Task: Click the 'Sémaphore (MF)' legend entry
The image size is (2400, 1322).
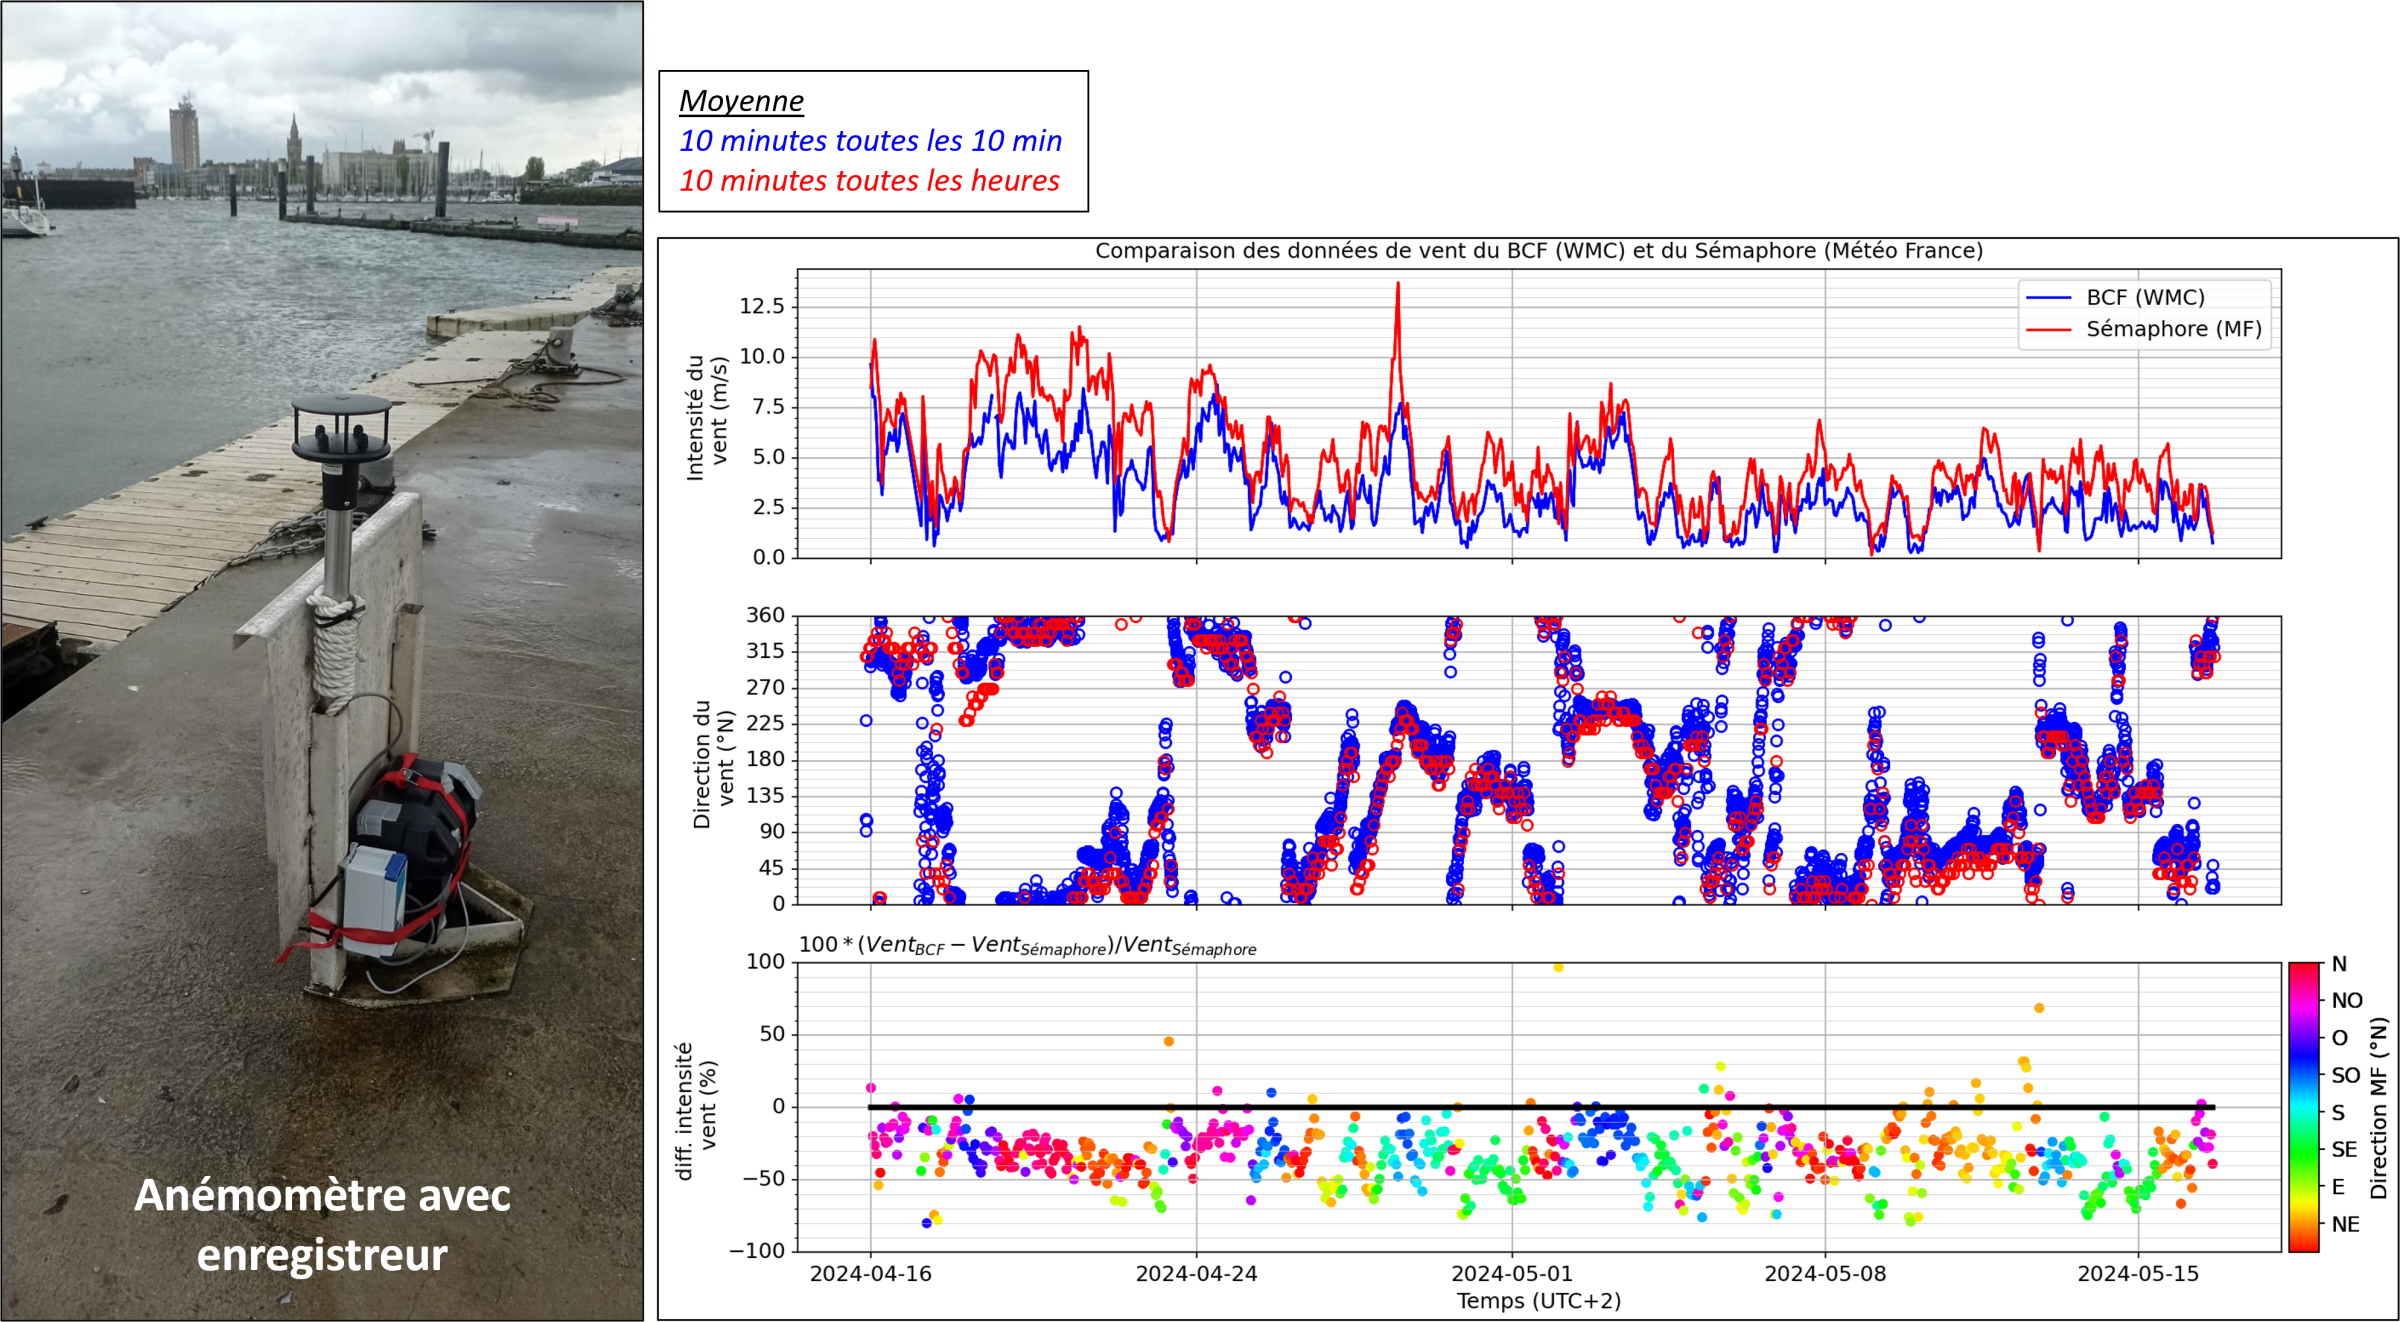Action: pyautogui.click(x=2172, y=329)
